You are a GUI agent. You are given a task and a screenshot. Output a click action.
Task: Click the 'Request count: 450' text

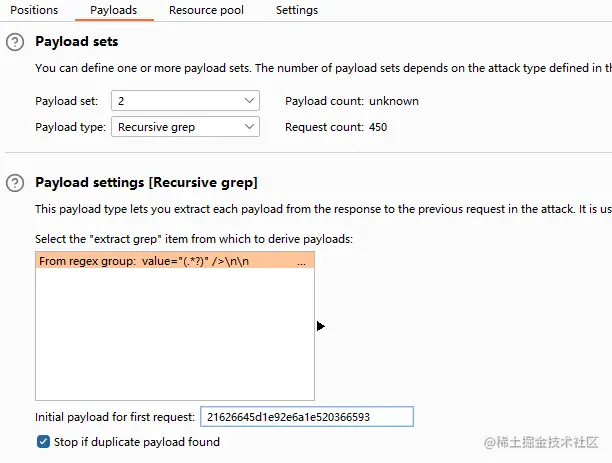[336, 127]
